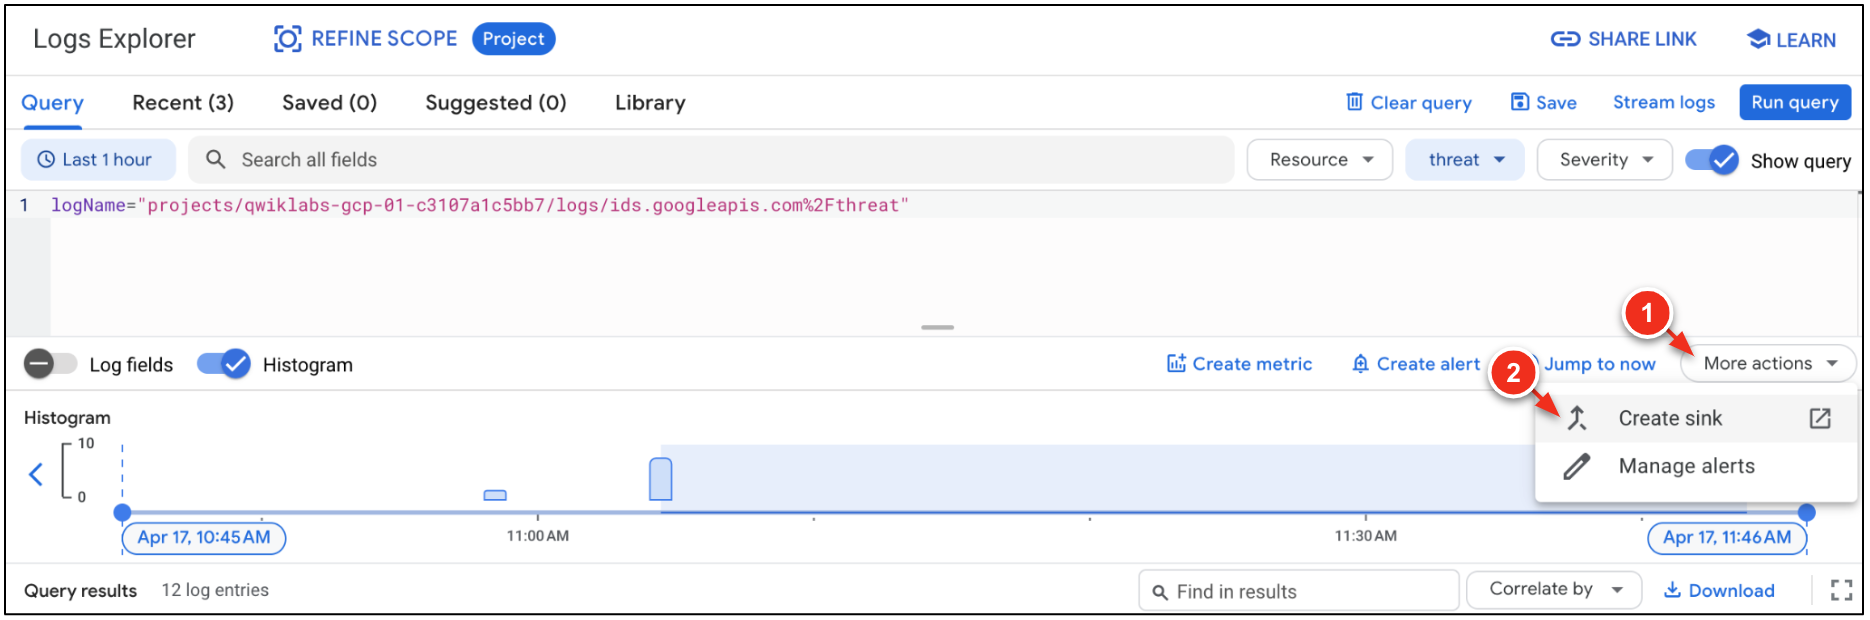Click the Learn graduation cap icon
The height and width of the screenshot is (620, 1870).
[x=1758, y=39]
